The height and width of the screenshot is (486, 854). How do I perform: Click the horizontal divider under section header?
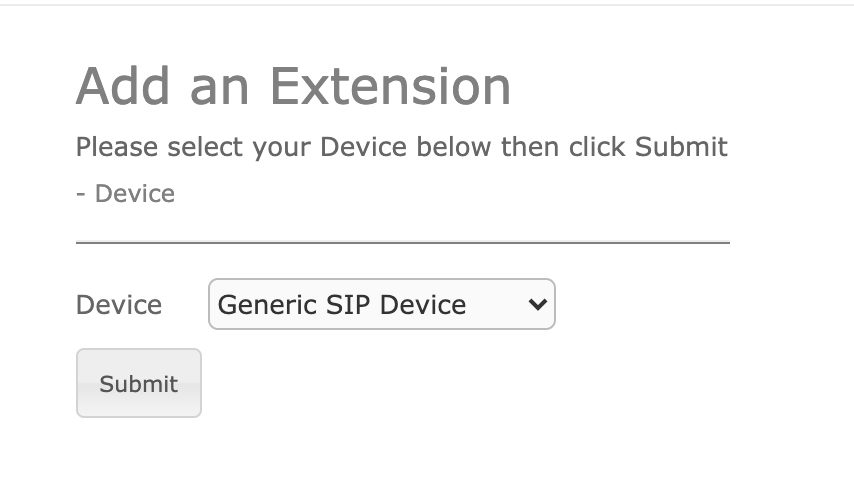click(403, 242)
